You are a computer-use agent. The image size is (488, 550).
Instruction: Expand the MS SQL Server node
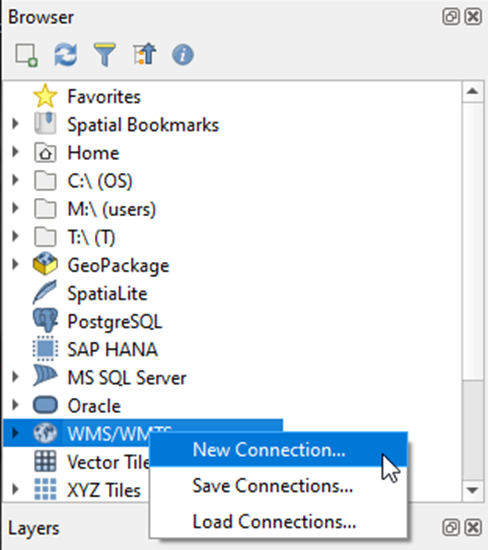(15, 376)
